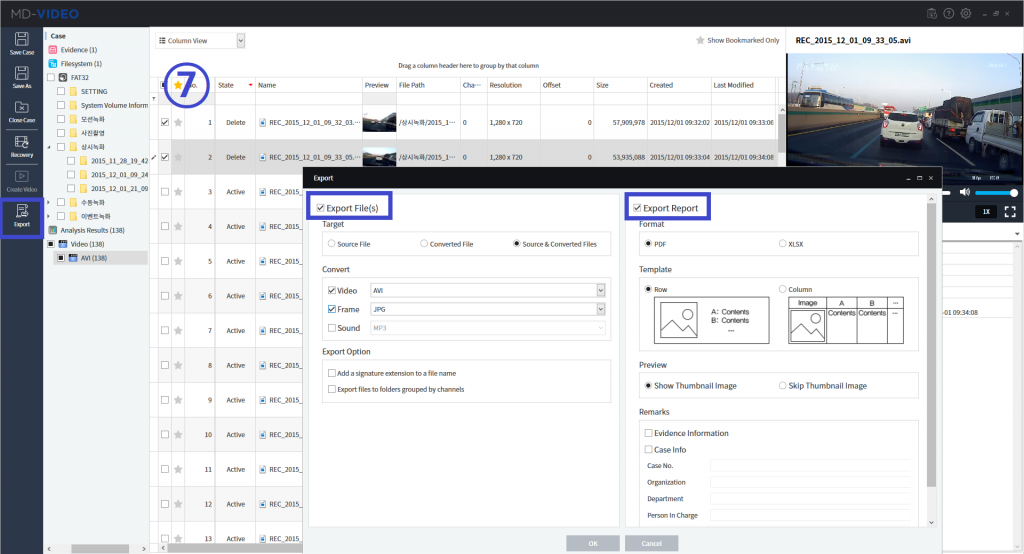Sort by Resolution column header

coord(513,85)
